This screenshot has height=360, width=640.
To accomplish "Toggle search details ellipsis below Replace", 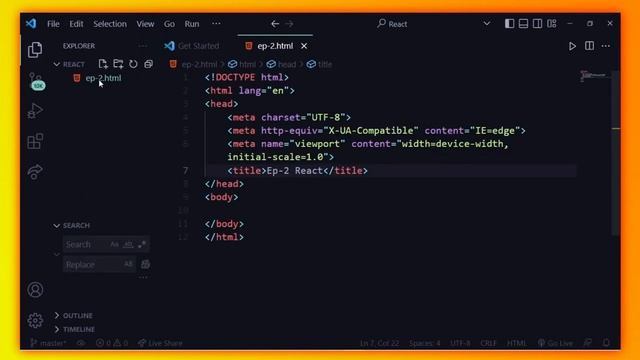I will 143,277.
